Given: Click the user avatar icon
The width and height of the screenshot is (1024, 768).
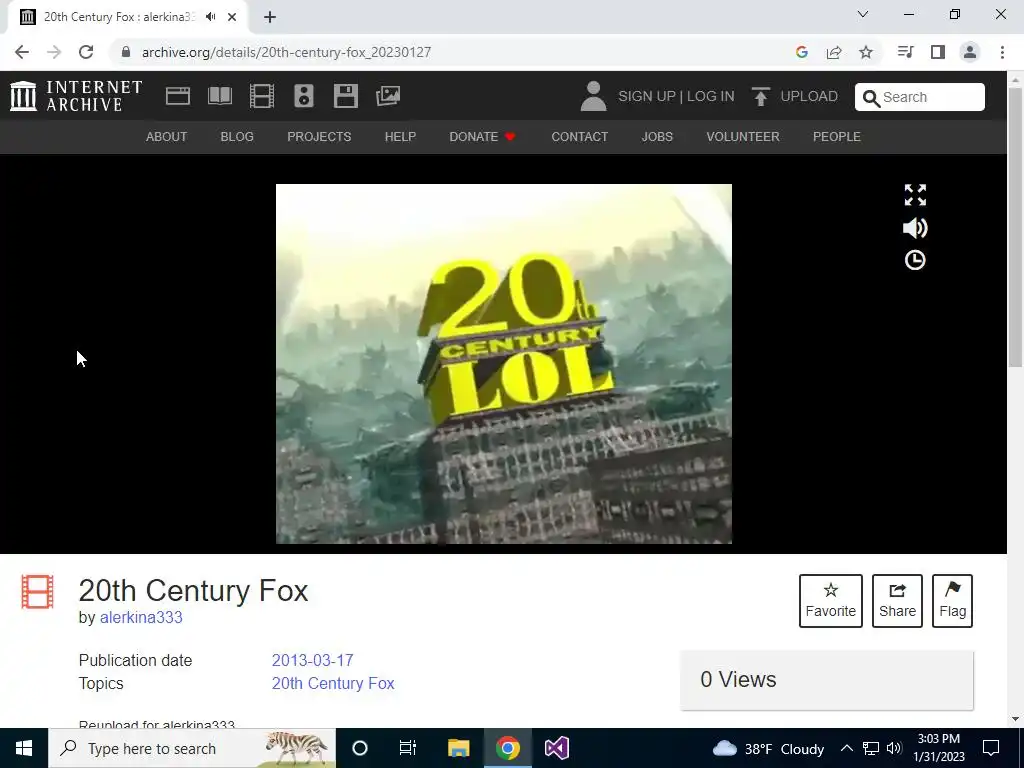Looking at the screenshot, I should pyautogui.click(x=593, y=96).
